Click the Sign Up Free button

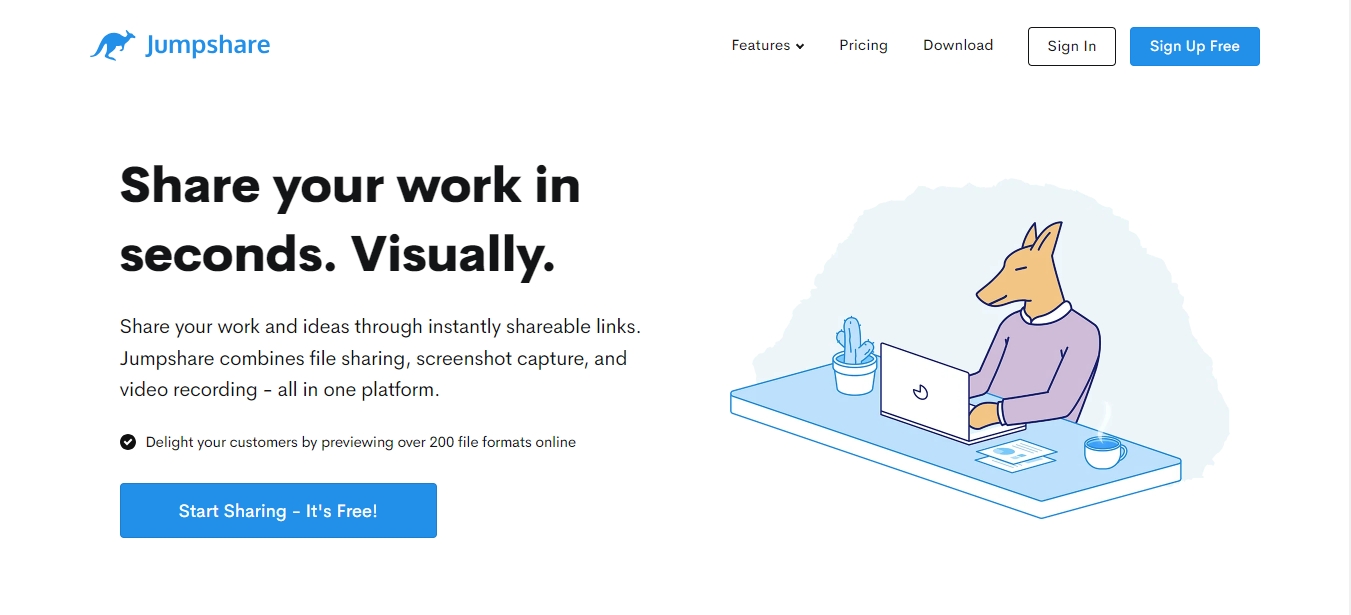click(1195, 46)
